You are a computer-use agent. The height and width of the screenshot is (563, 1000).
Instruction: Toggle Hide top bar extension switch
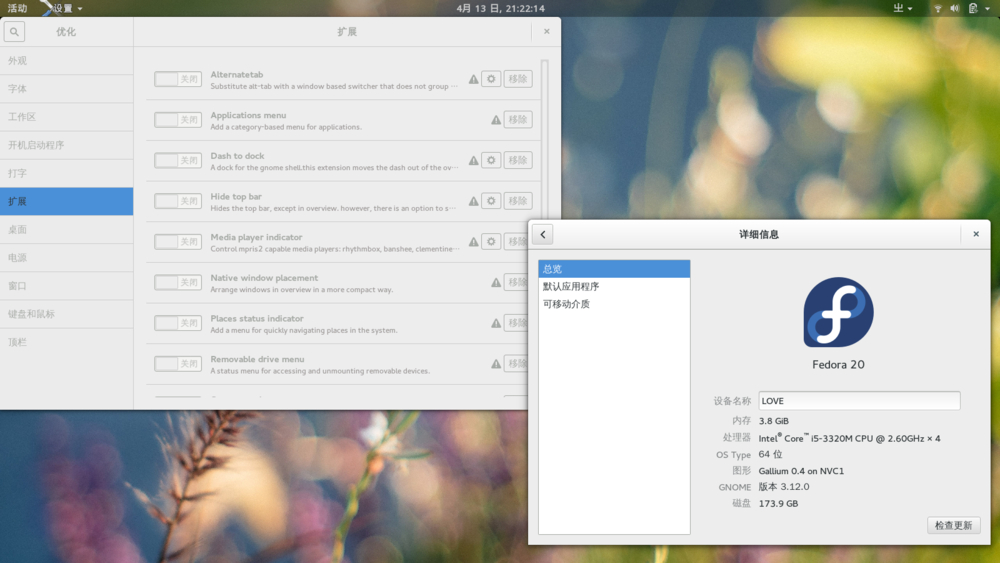click(x=178, y=201)
